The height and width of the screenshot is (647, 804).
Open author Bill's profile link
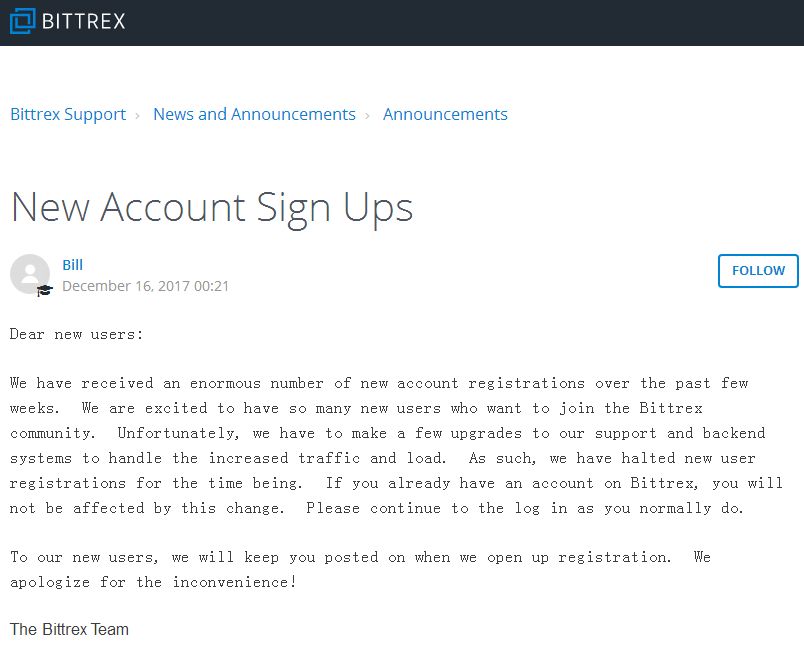[72, 265]
